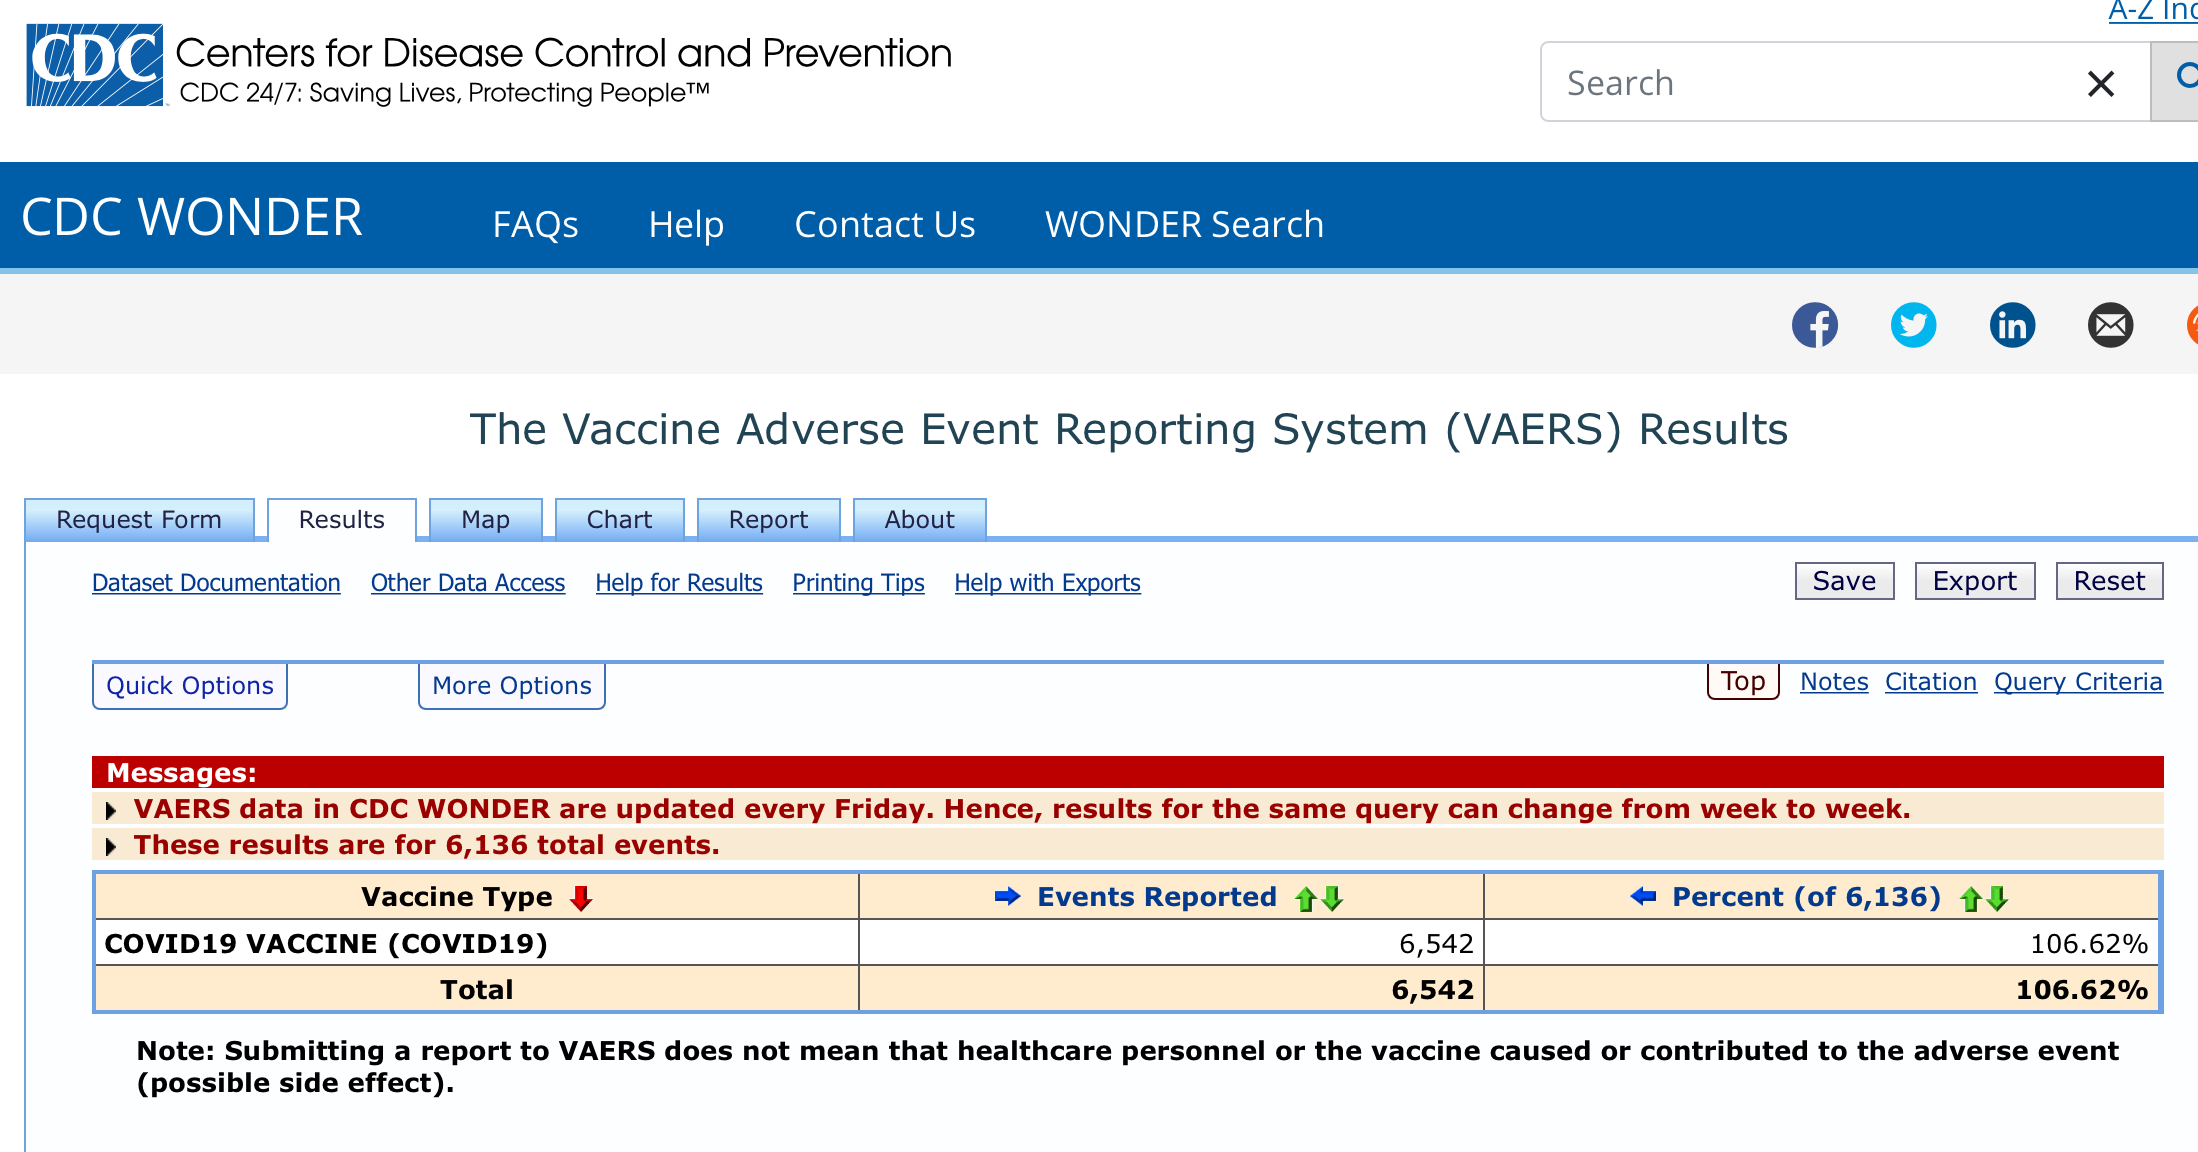Sort Vaccine Type column with red down arrow
Viewport: 2198px width, 1152px height.
click(581, 898)
